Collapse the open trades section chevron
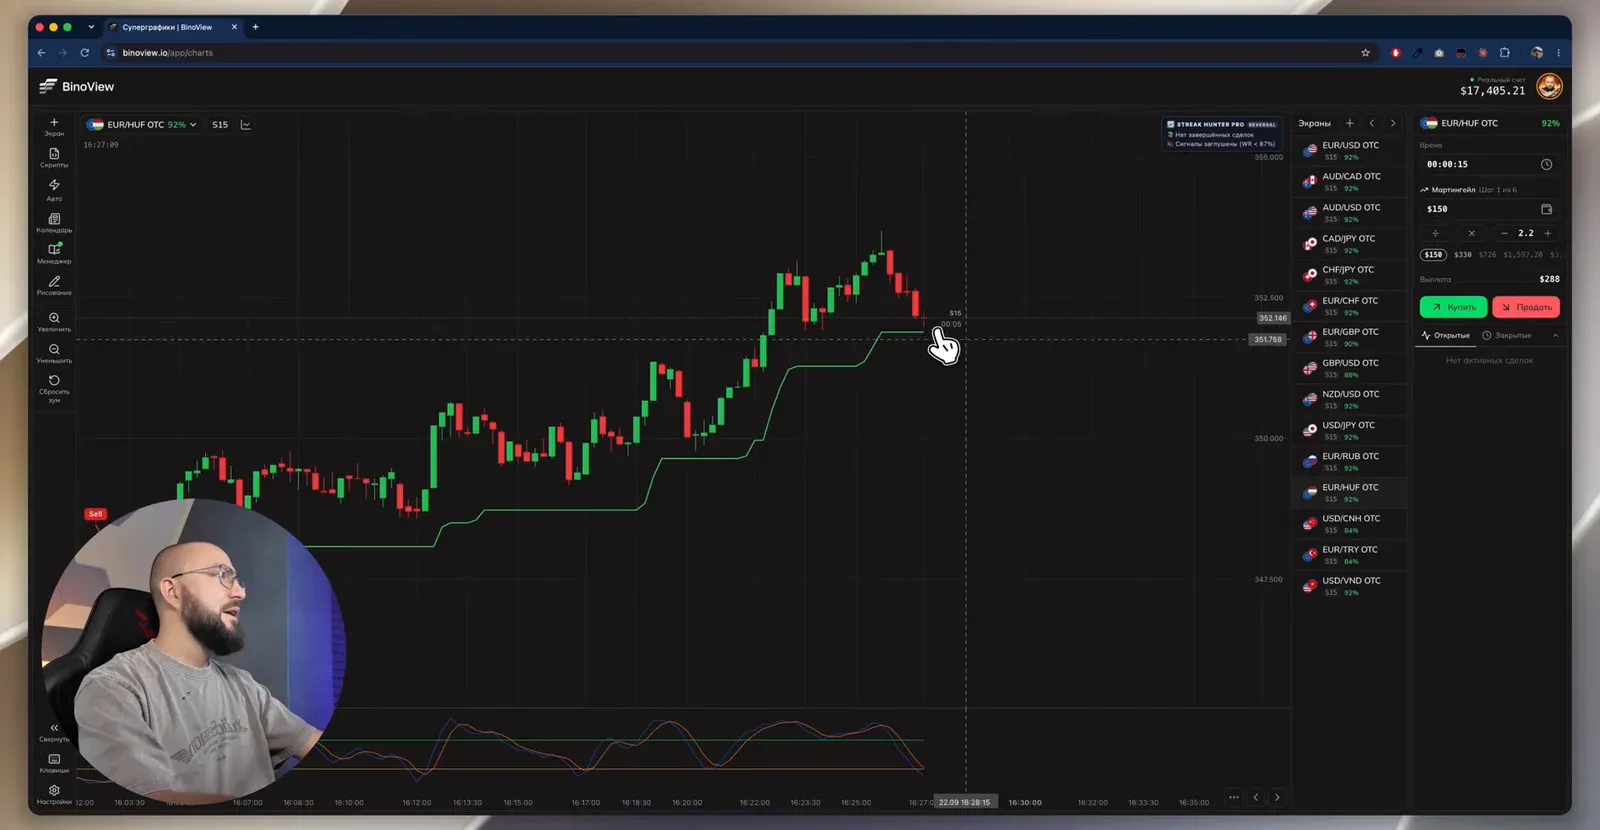This screenshot has height=830, width=1600. 1555,336
